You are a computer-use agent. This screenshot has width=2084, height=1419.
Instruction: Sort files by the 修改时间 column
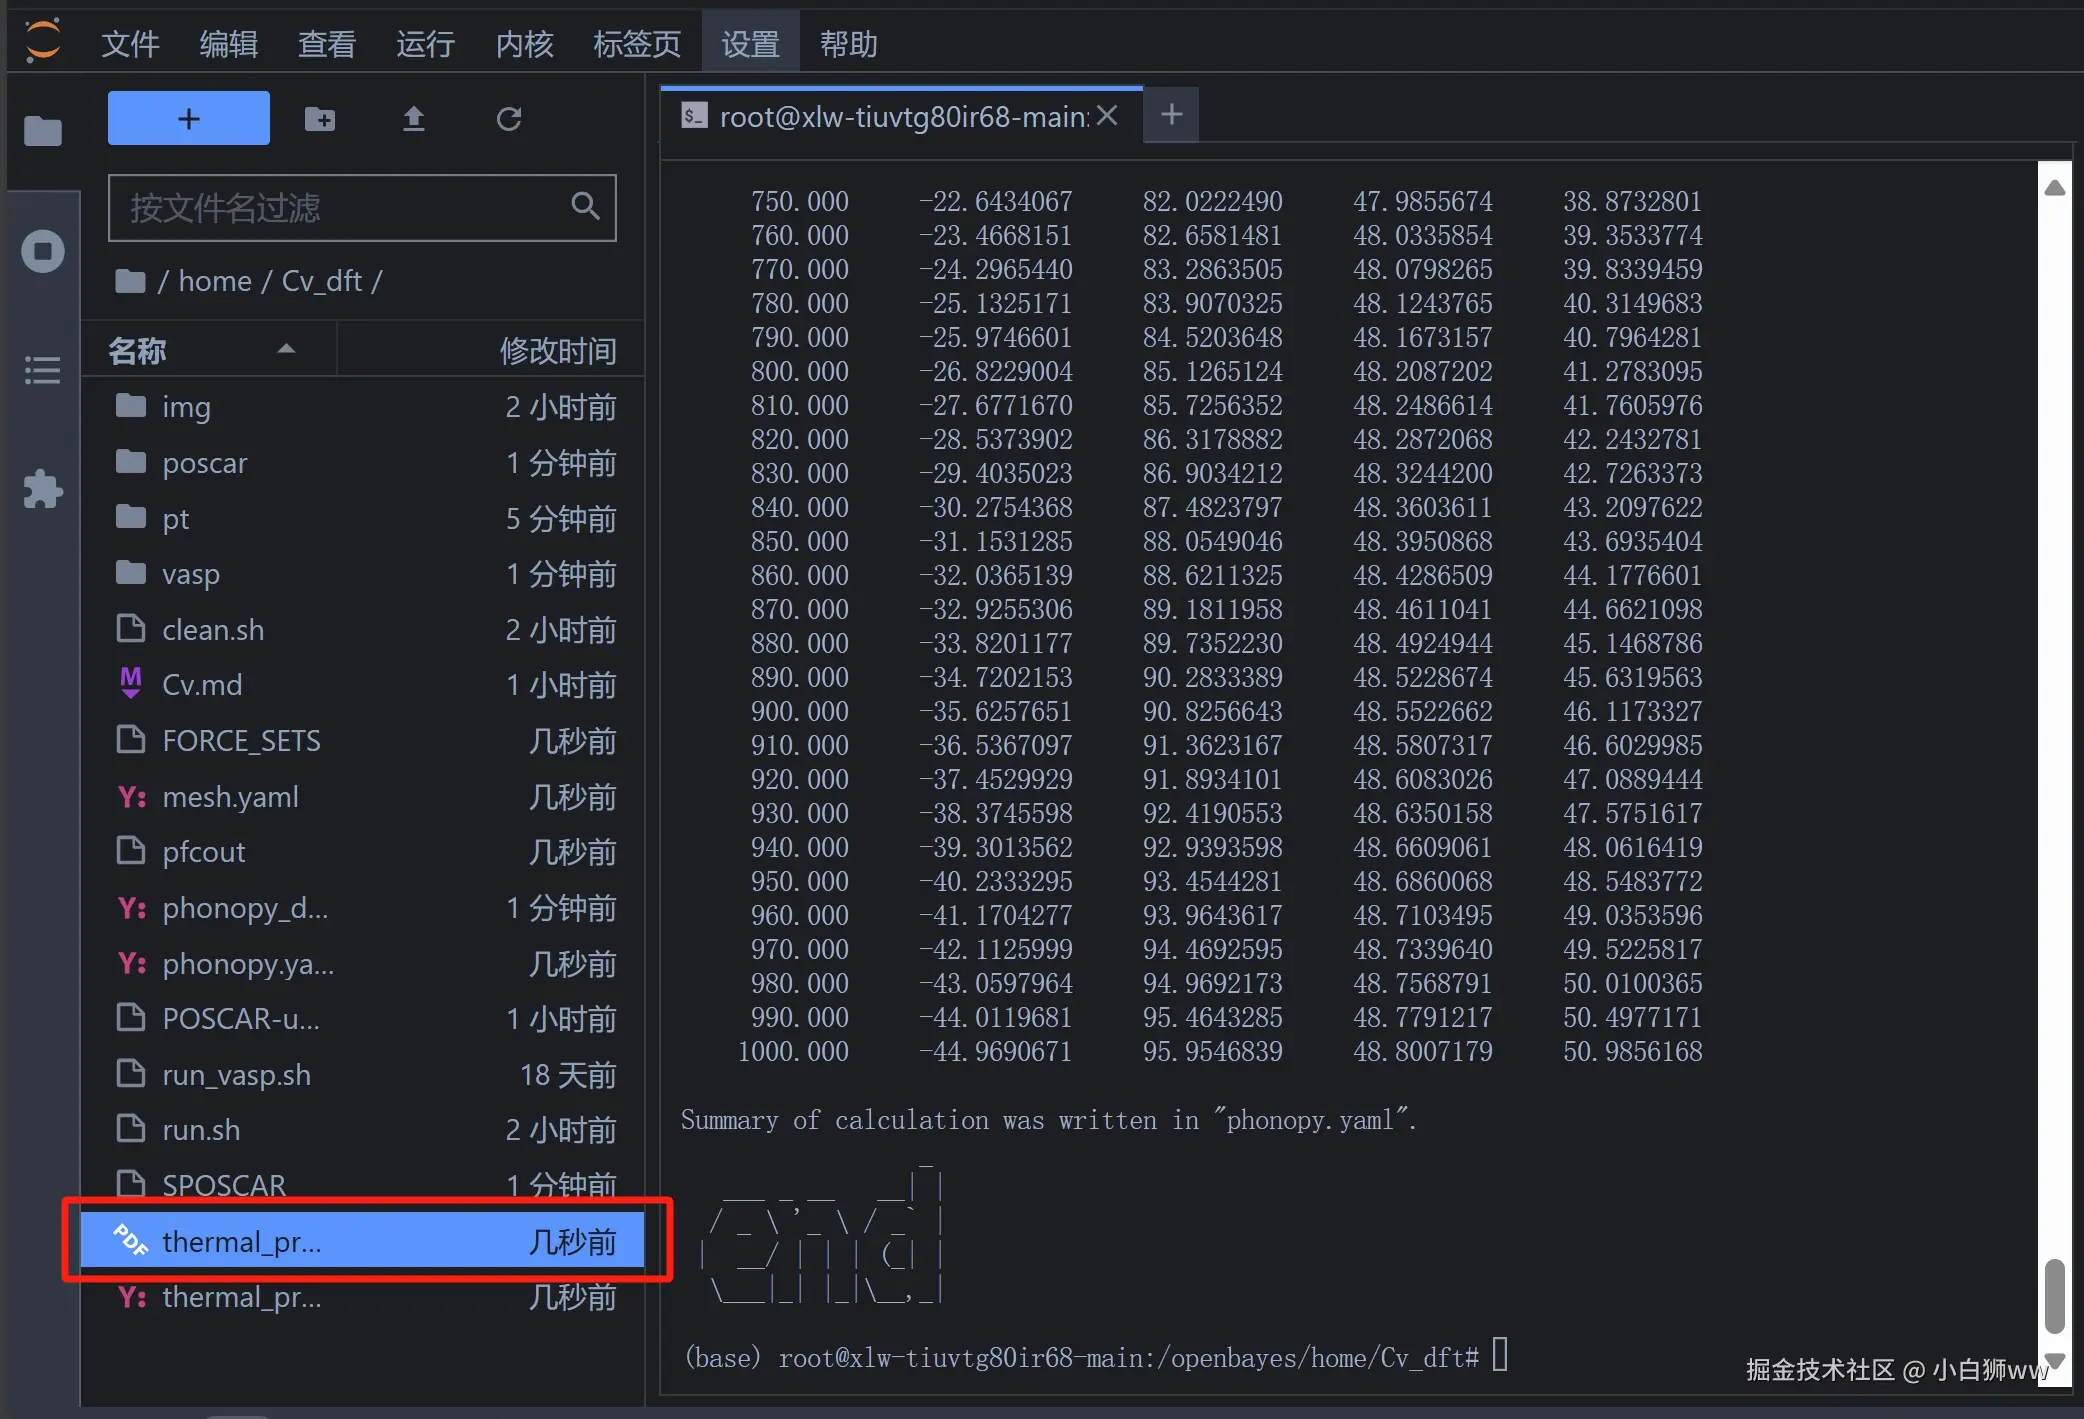coord(557,351)
